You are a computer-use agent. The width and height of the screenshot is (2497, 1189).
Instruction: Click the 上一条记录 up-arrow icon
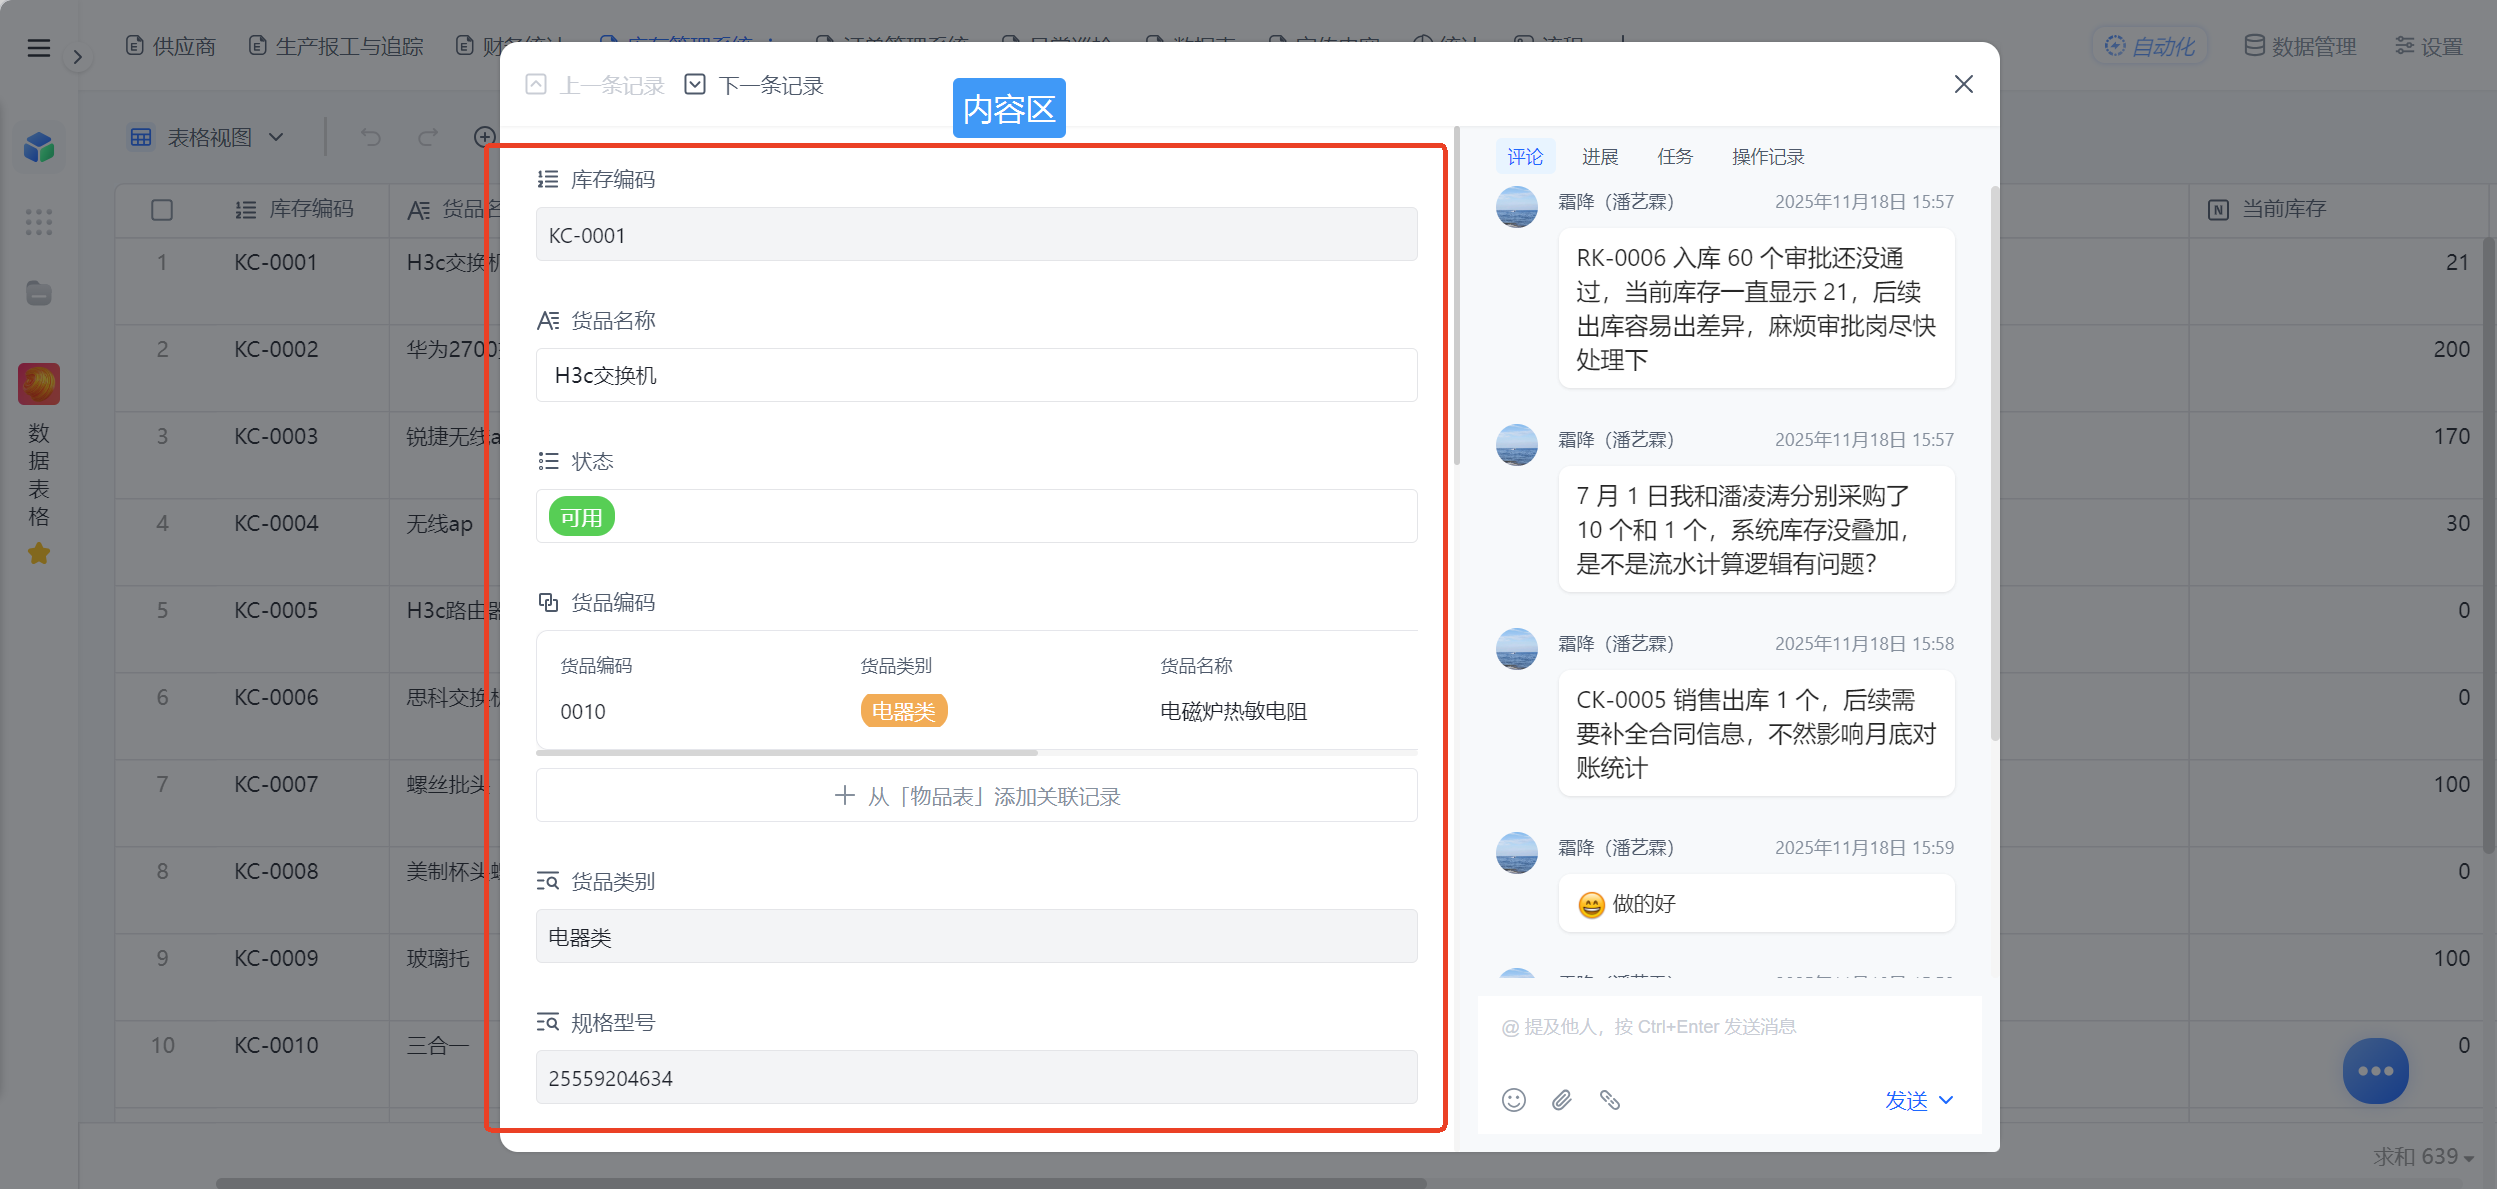[x=536, y=85]
